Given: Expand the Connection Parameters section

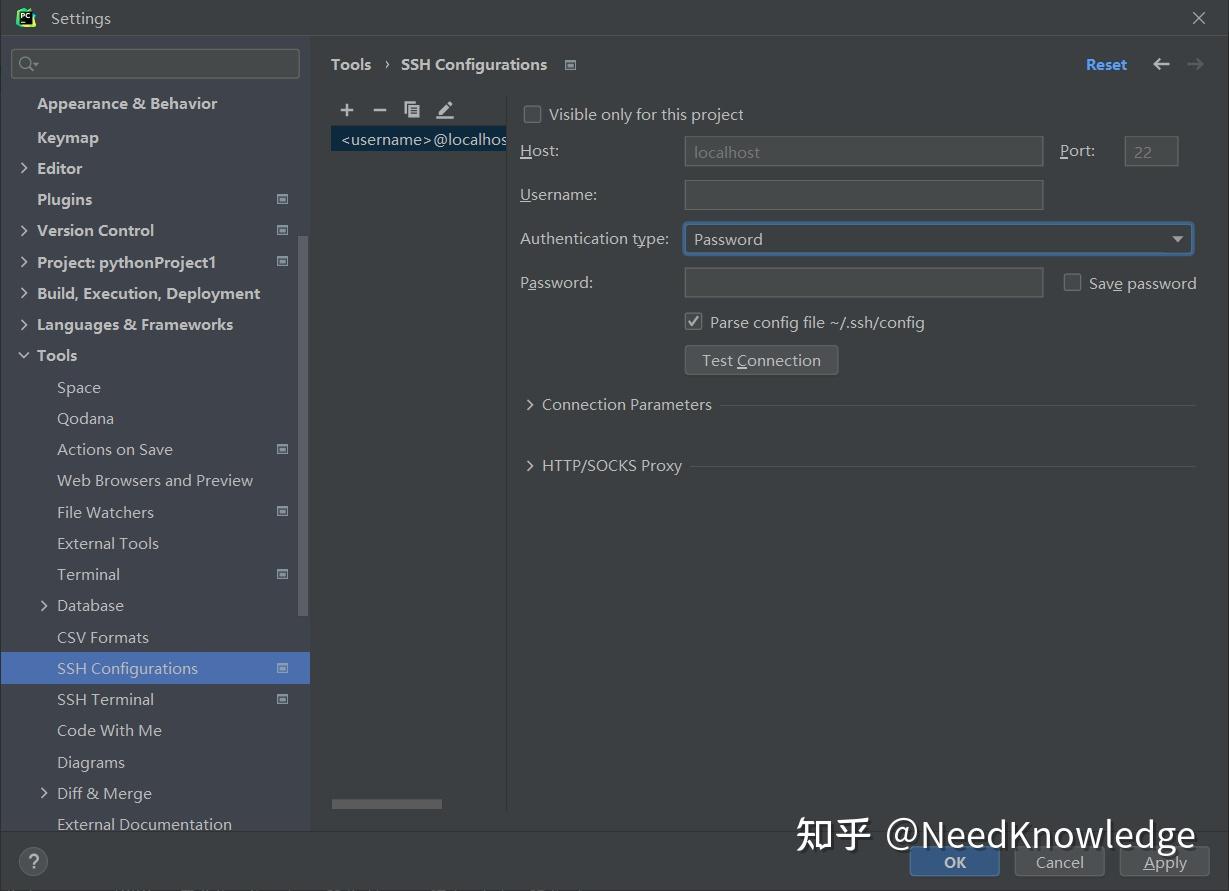Looking at the screenshot, I should pyautogui.click(x=530, y=405).
